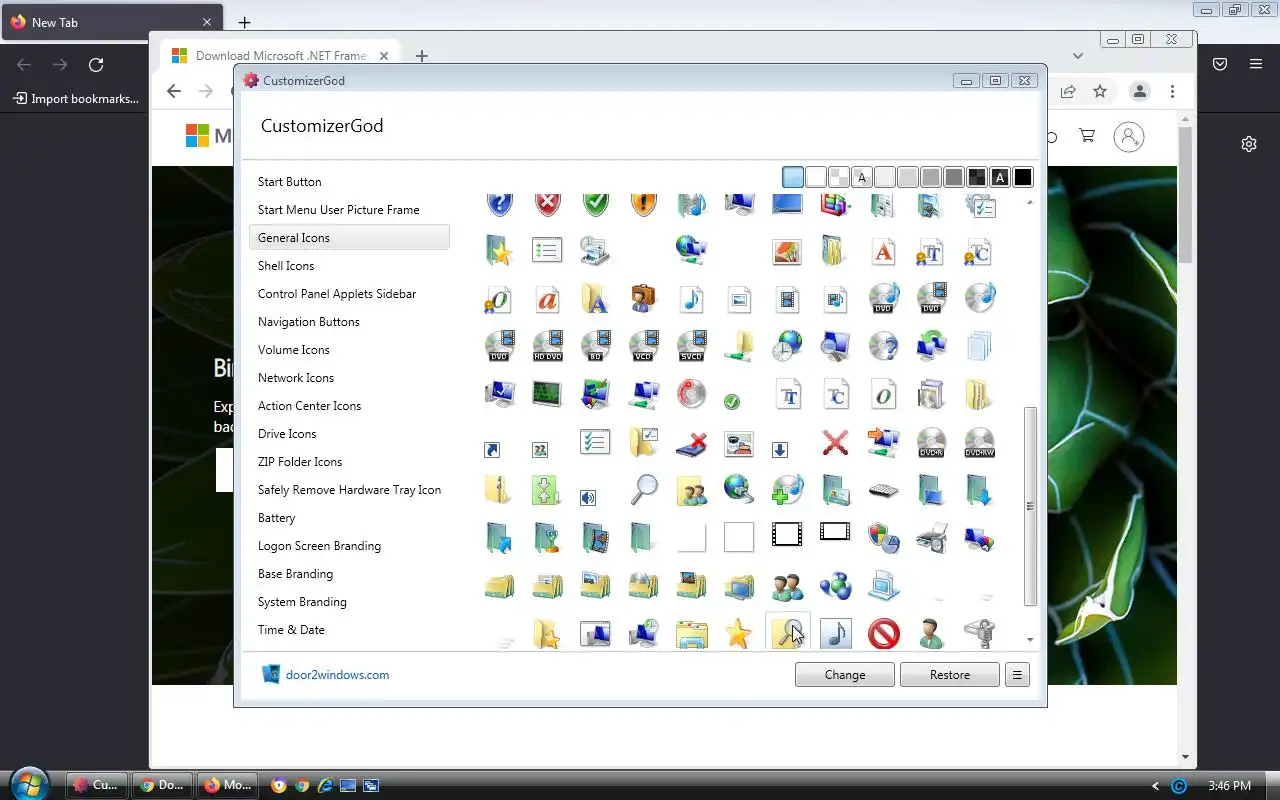The height and width of the screenshot is (800, 1280).
Task: Pick the blue molecule network icon
Action: 835,586
